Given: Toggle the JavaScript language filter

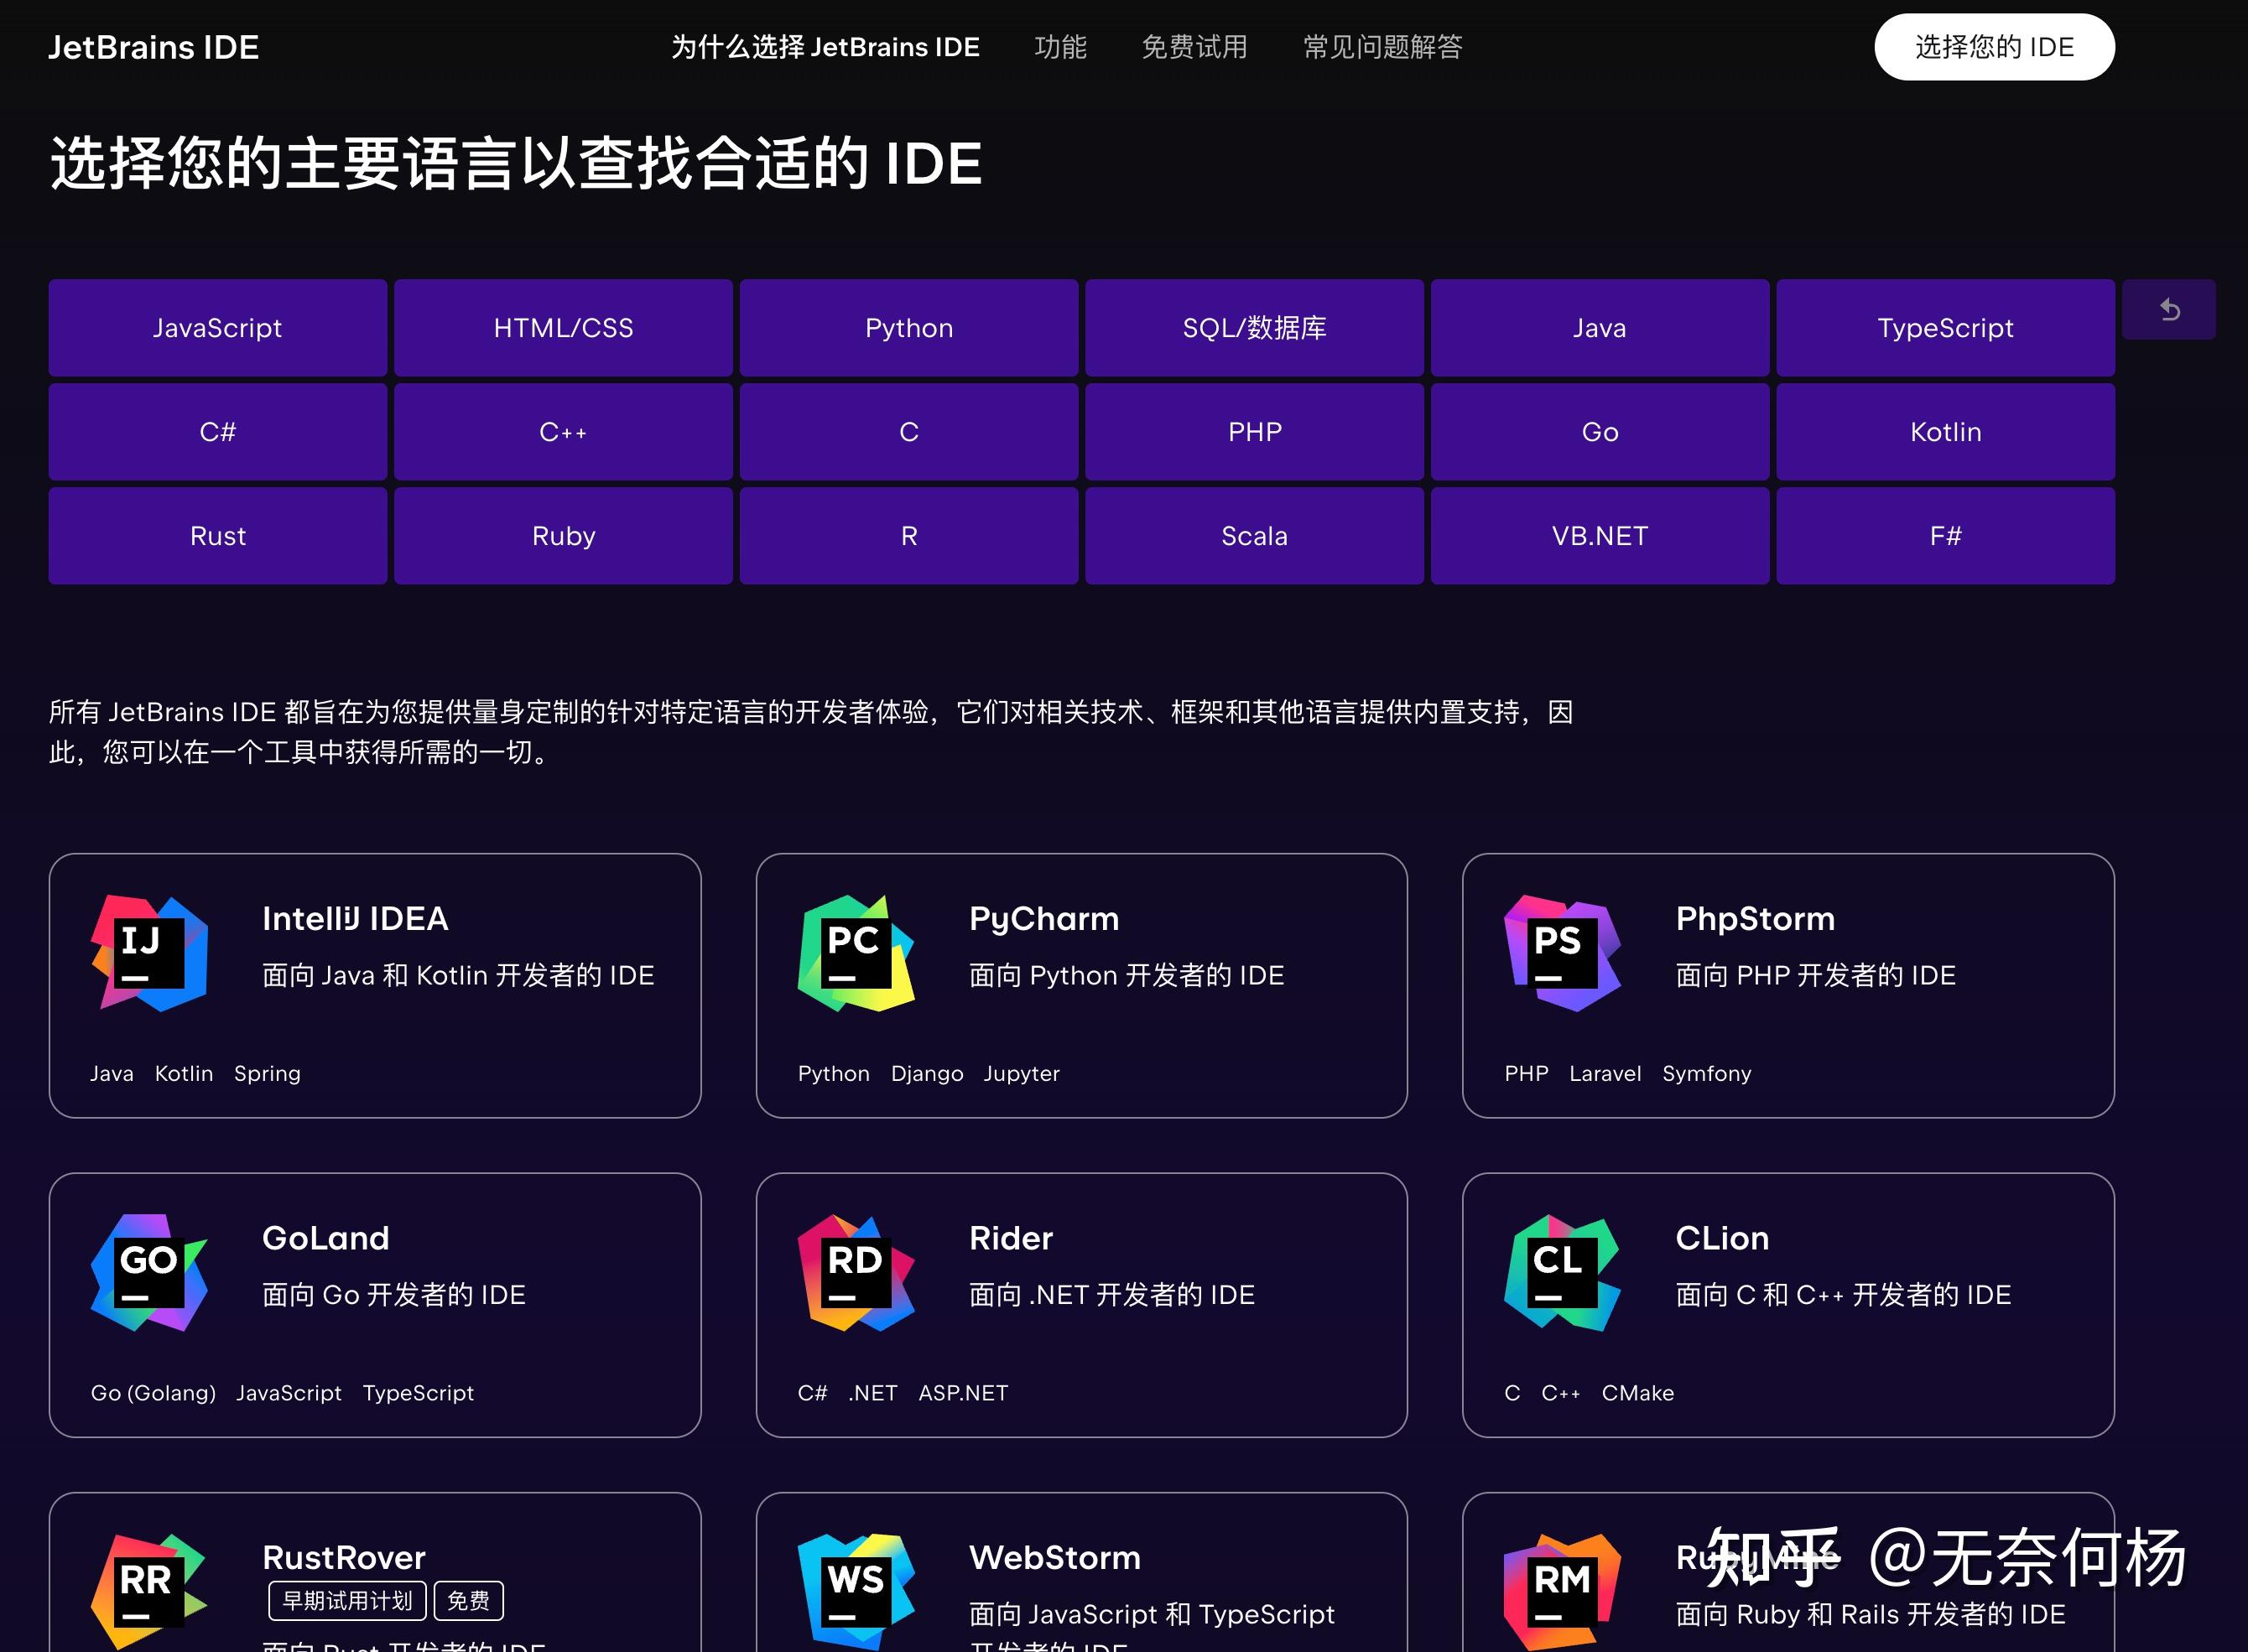Looking at the screenshot, I should click(217, 327).
